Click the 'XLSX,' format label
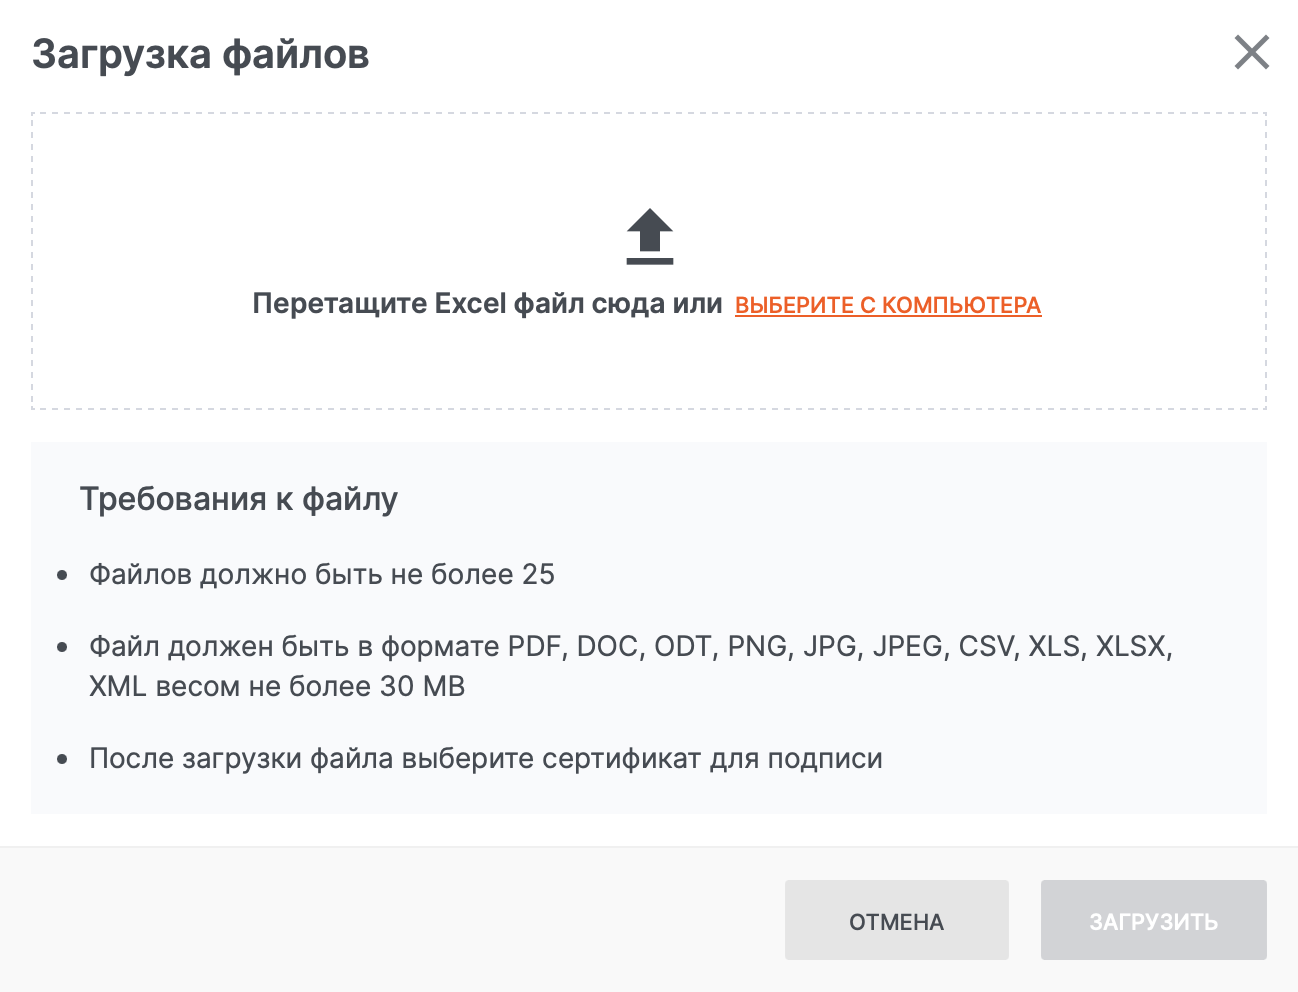The height and width of the screenshot is (992, 1298). [x=1134, y=647]
